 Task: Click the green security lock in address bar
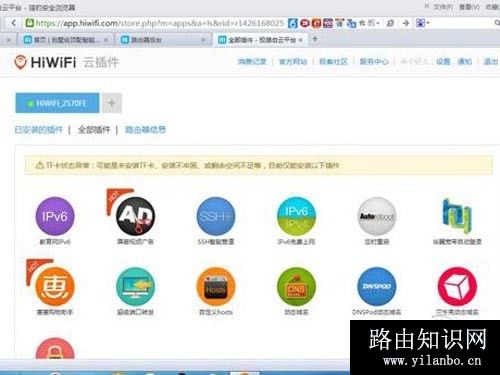pos(30,23)
